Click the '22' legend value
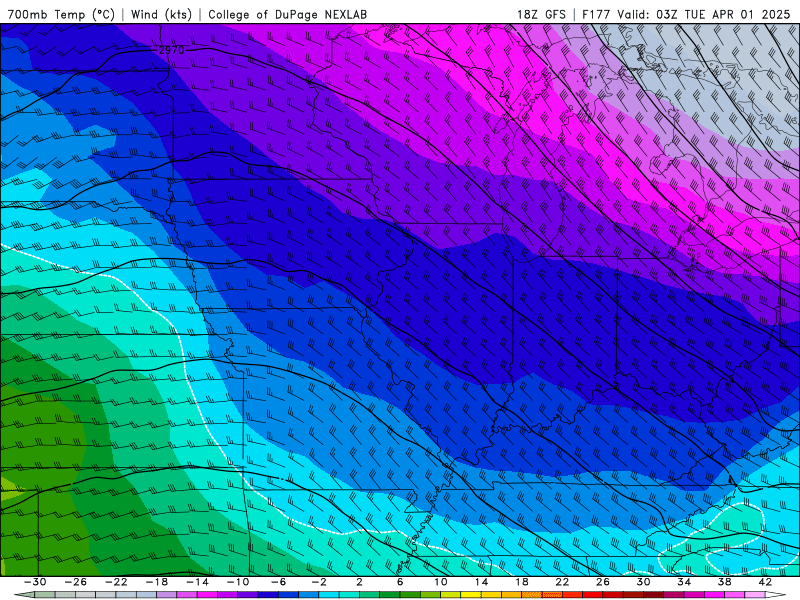 [562, 582]
